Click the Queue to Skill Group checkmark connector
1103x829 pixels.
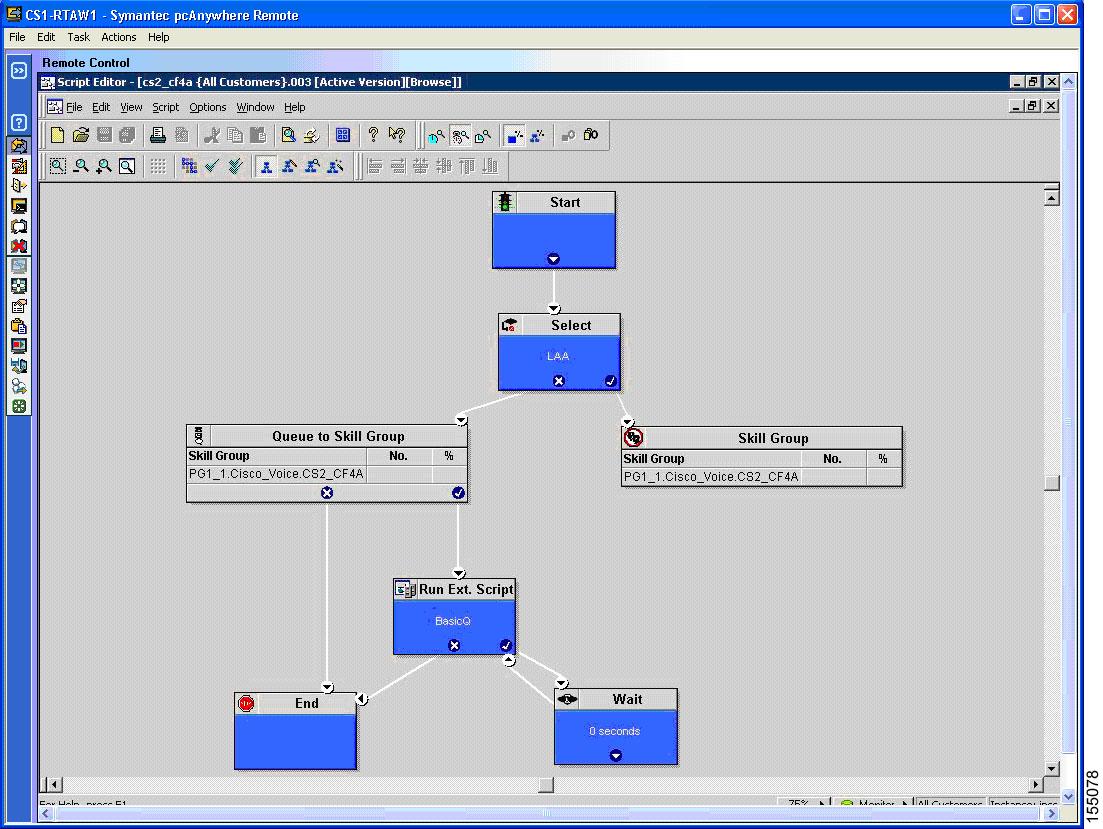coord(458,493)
